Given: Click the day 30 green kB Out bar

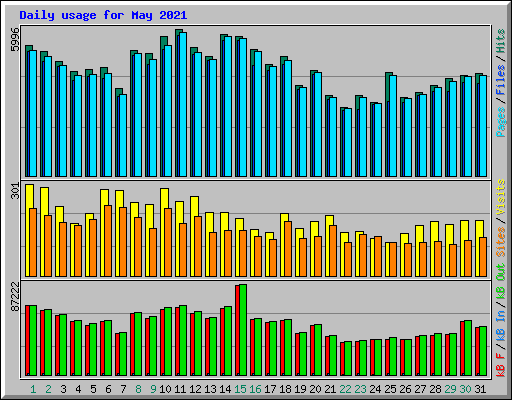Looking at the screenshot, I should coord(468,348).
